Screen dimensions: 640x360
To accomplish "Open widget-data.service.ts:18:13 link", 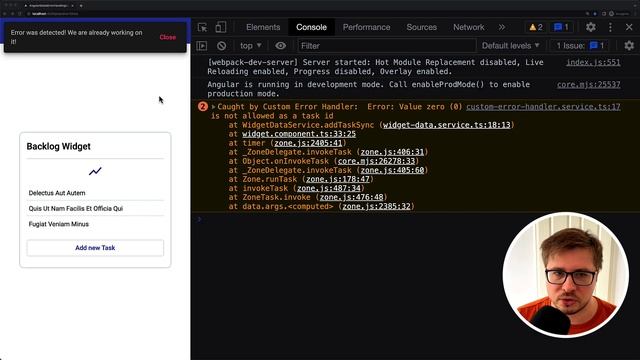I will pyautogui.click(x=447, y=125).
